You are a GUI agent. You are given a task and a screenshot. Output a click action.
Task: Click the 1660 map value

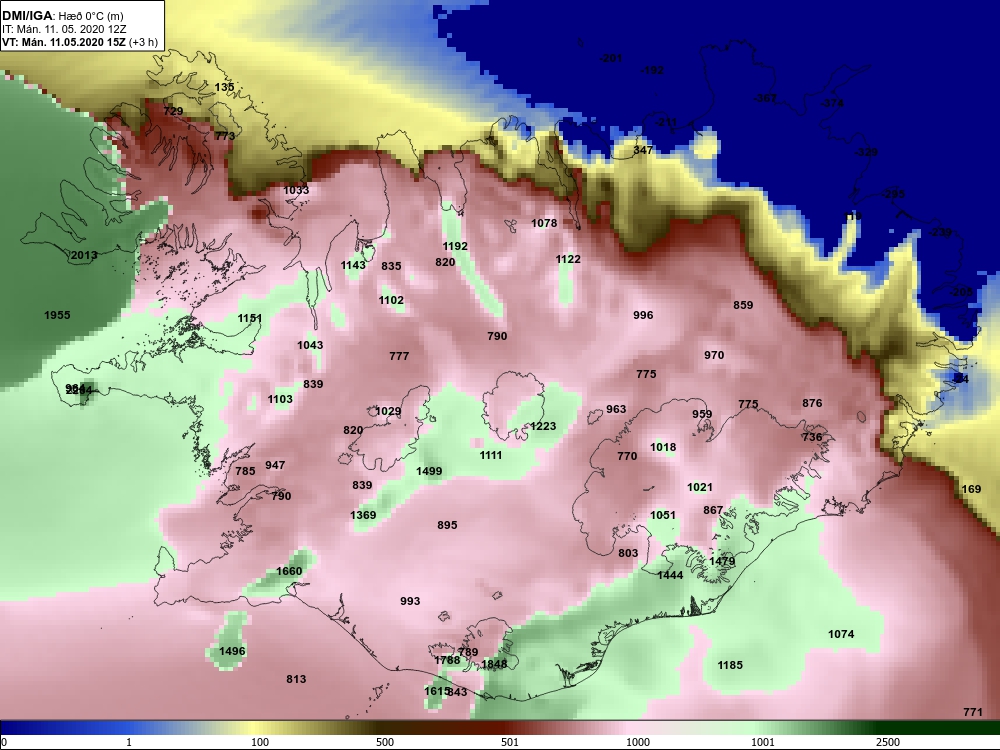pos(289,571)
